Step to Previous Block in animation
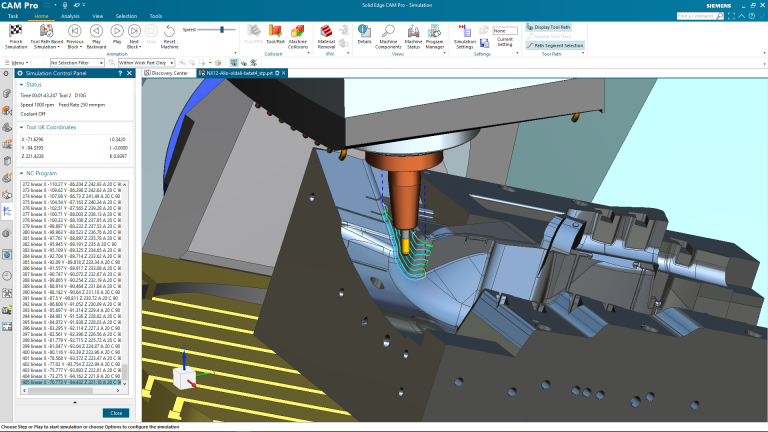Screen dimensions: 768x432 pos(74,31)
